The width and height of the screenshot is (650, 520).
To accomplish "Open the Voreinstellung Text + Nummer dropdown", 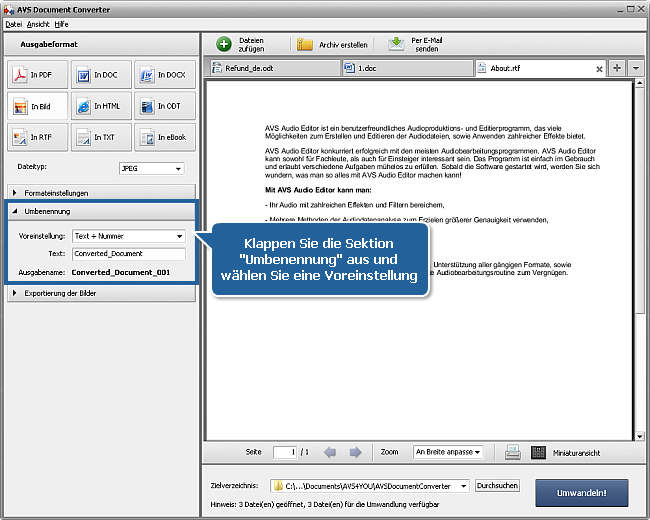I will coord(129,236).
